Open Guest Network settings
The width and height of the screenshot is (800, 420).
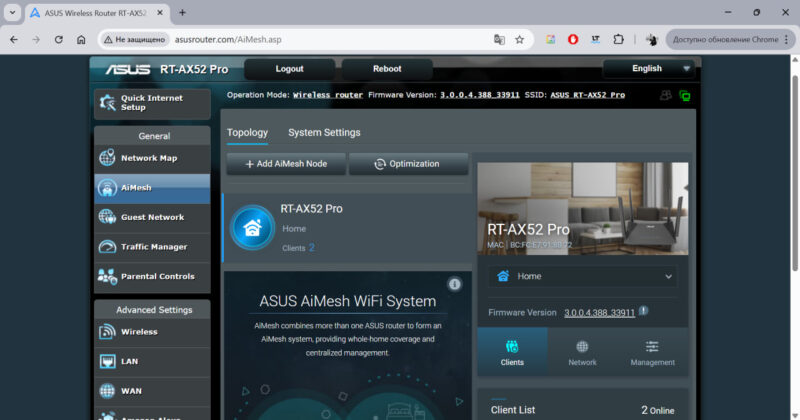pos(152,217)
